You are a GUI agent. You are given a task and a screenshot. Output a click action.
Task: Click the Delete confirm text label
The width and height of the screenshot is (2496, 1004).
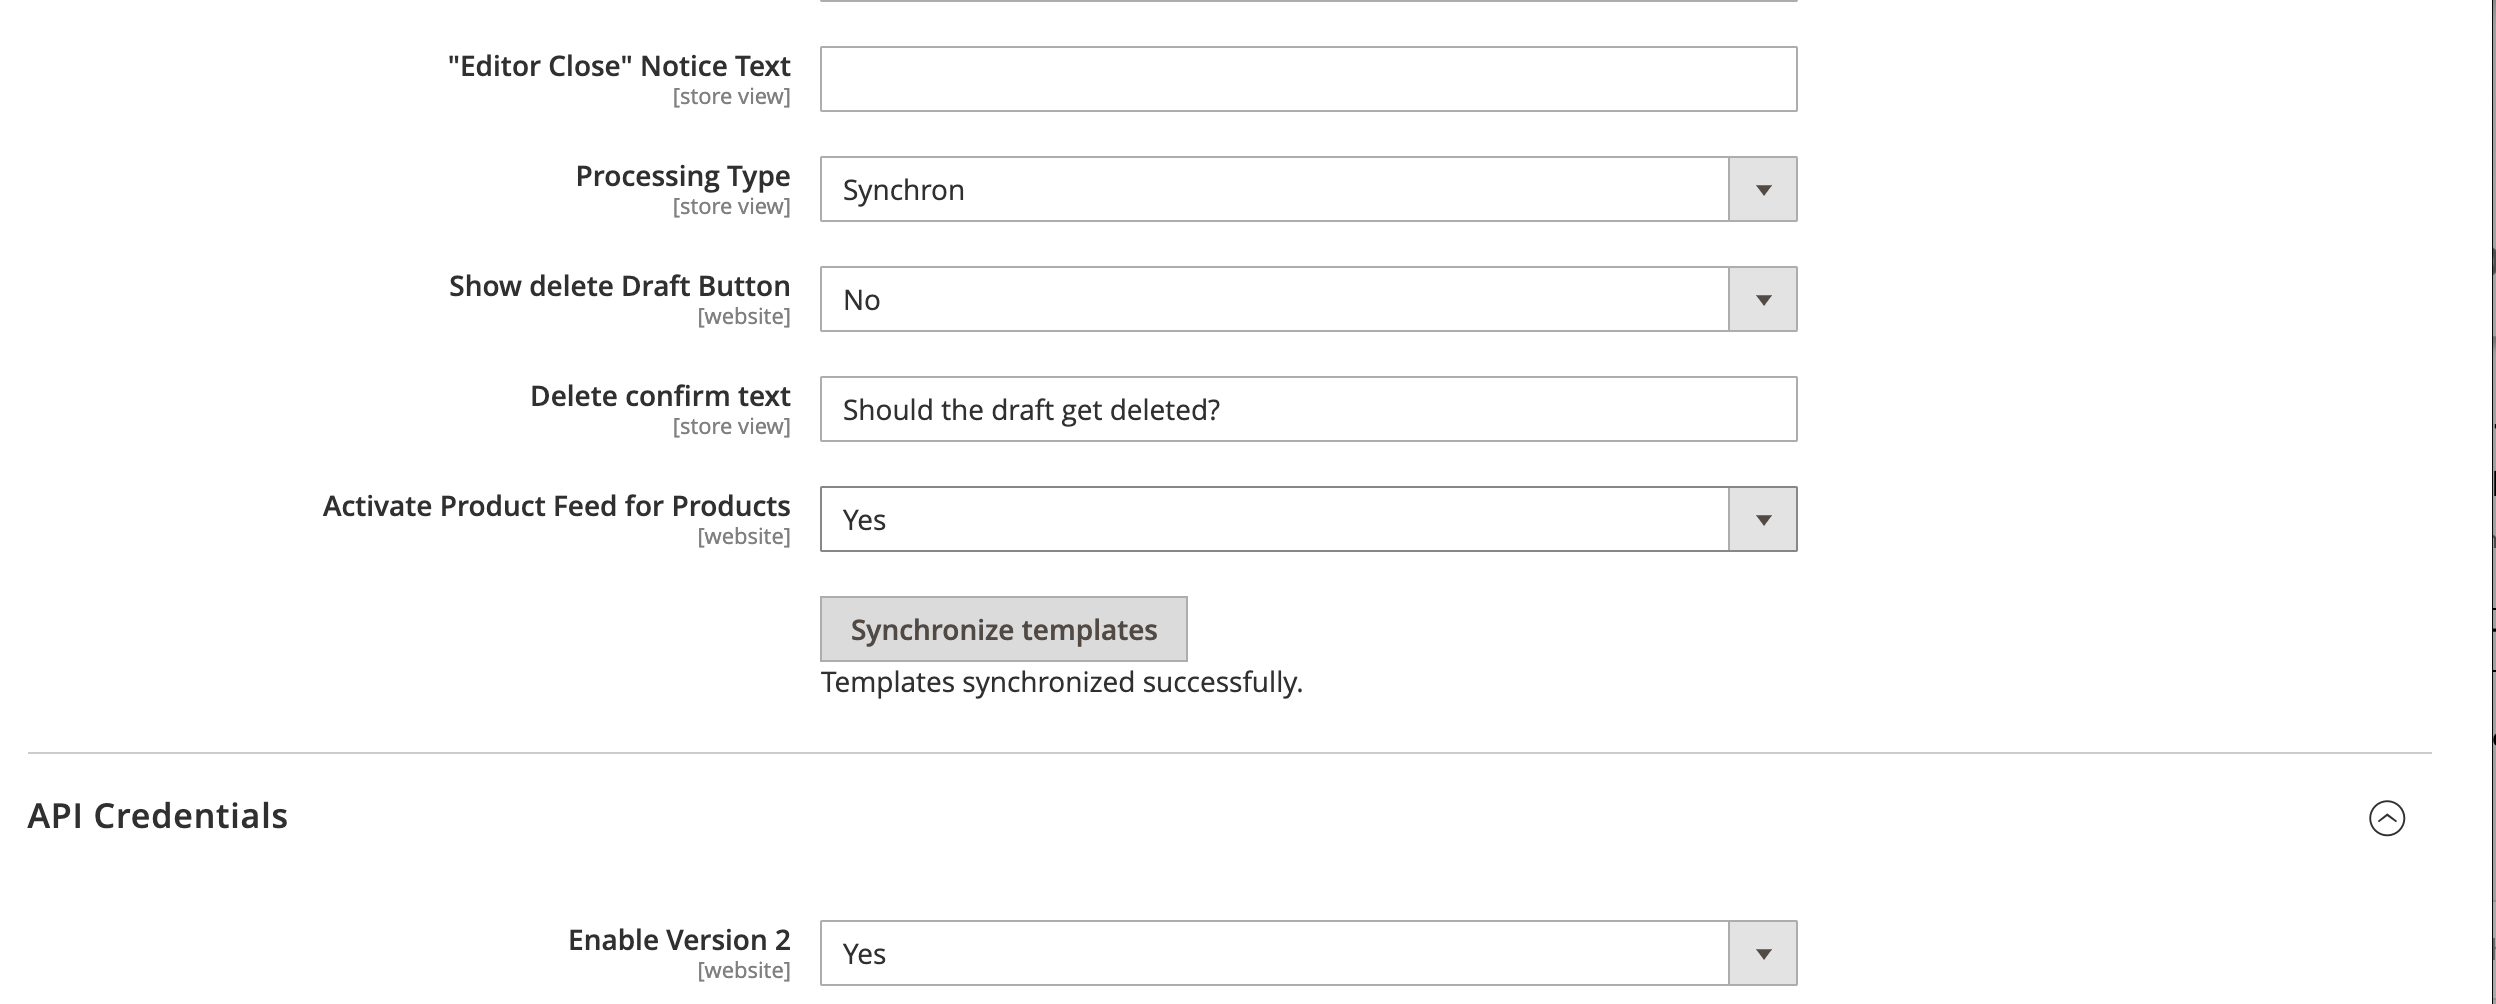coord(660,396)
